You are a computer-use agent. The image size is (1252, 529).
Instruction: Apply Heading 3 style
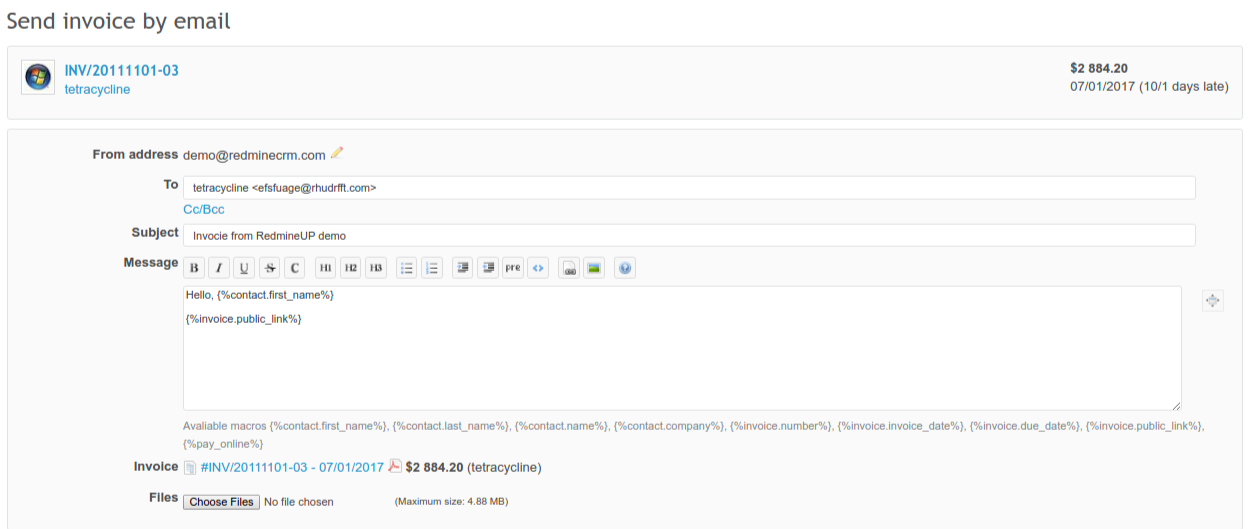click(375, 268)
